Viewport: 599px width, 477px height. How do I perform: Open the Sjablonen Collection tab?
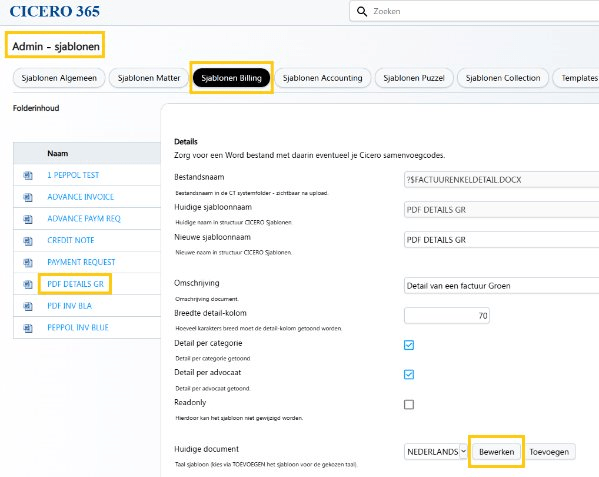click(503, 78)
